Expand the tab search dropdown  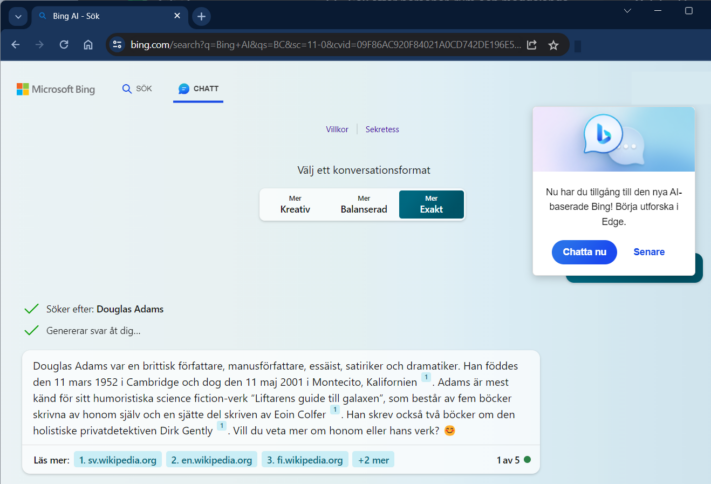pyautogui.click(x=18, y=16)
